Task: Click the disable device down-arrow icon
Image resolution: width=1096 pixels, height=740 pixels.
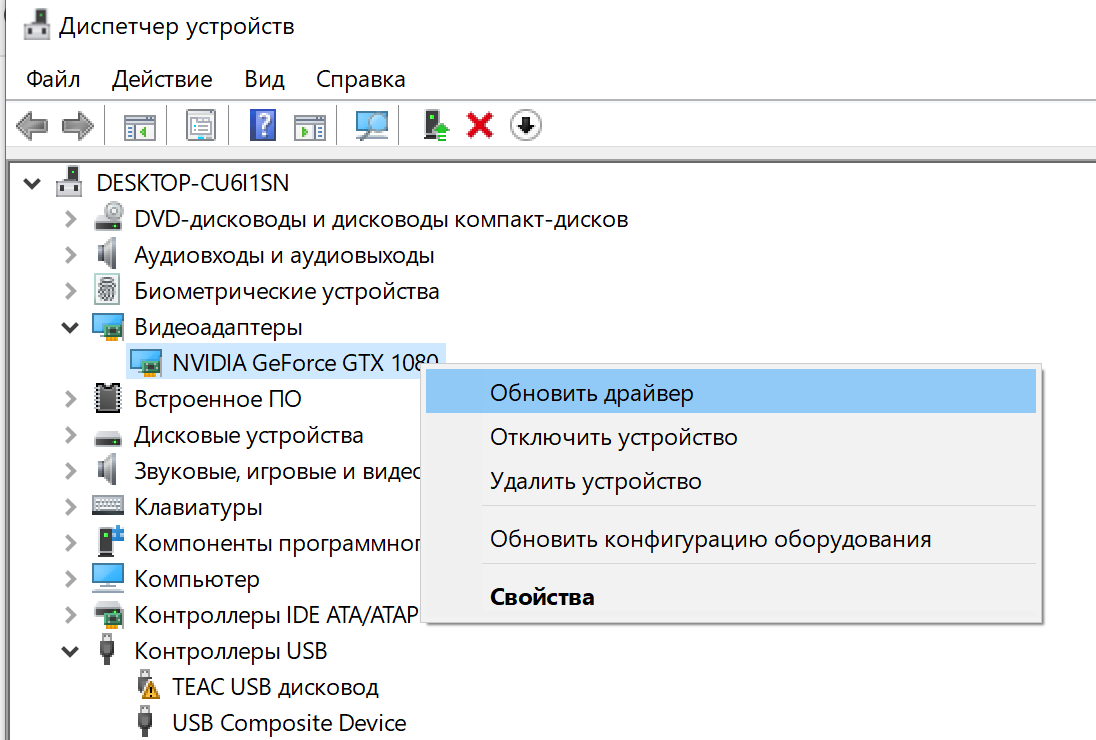Action: tap(526, 126)
